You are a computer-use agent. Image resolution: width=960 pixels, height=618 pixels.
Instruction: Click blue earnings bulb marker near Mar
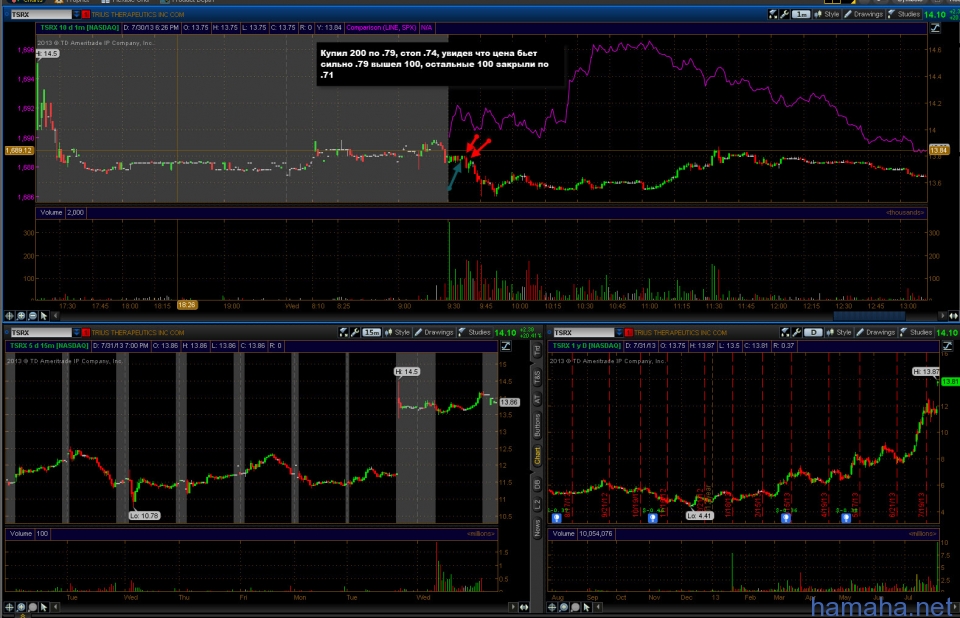(x=786, y=518)
